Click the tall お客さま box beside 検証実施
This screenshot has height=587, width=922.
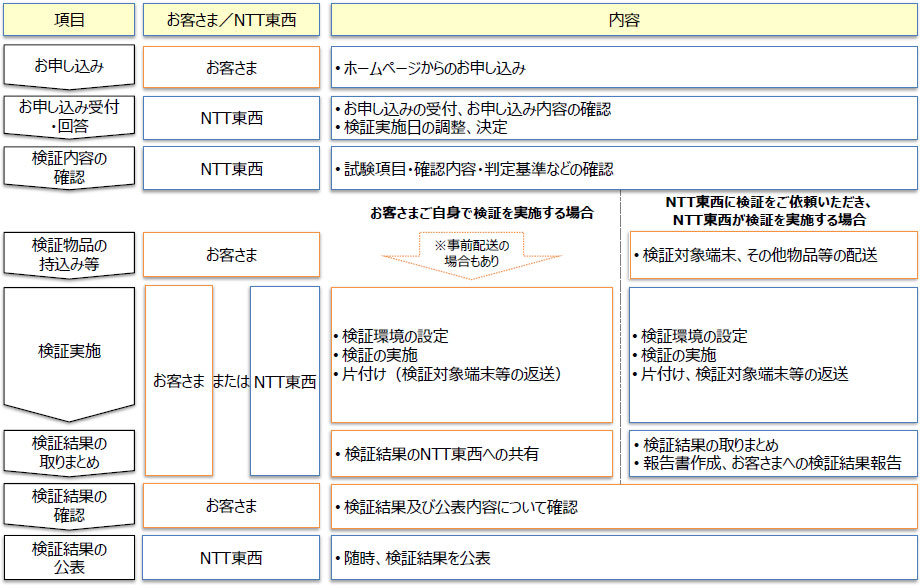tap(179, 381)
